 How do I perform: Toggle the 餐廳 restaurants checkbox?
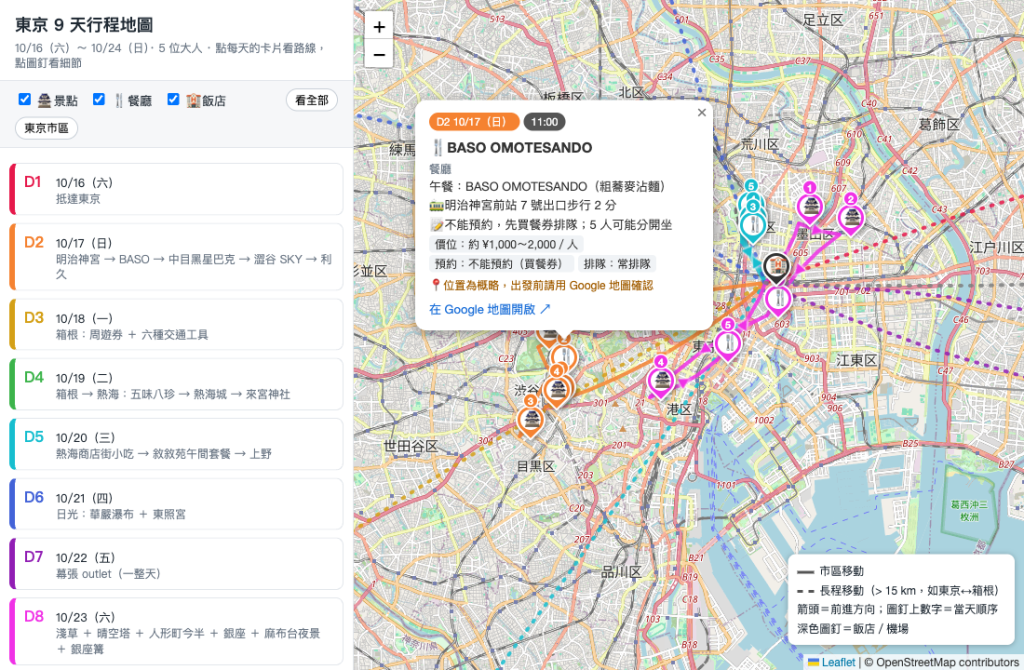99,99
